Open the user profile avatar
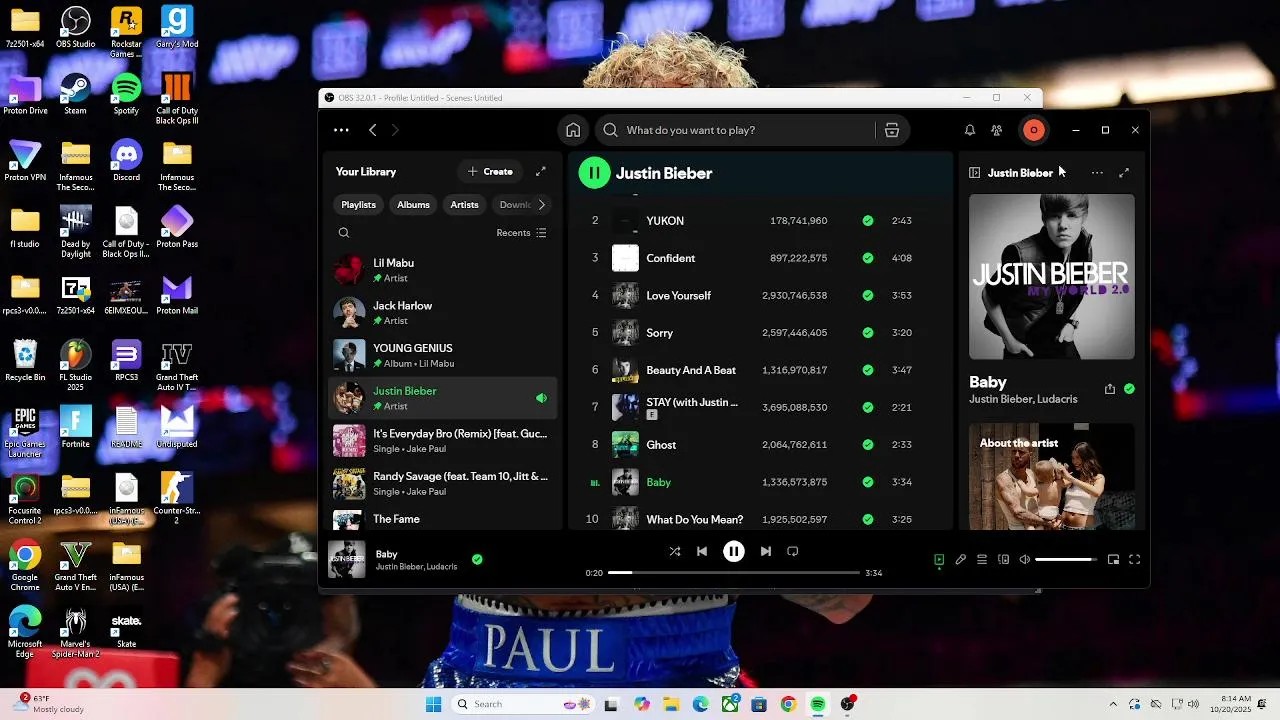1280x720 pixels. [1034, 130]
